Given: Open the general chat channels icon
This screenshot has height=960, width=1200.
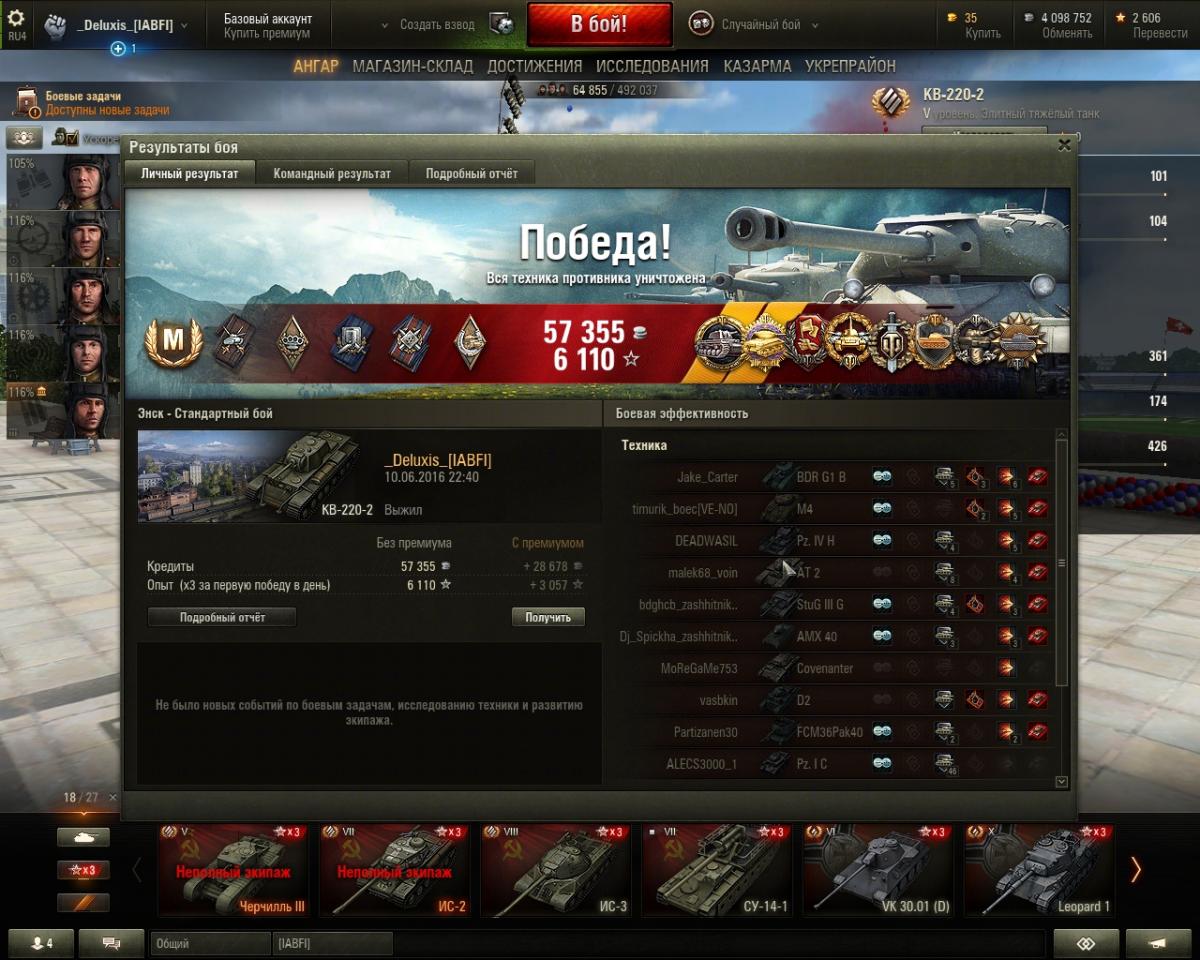Looking at the screenshot, I should click(111, 943).
